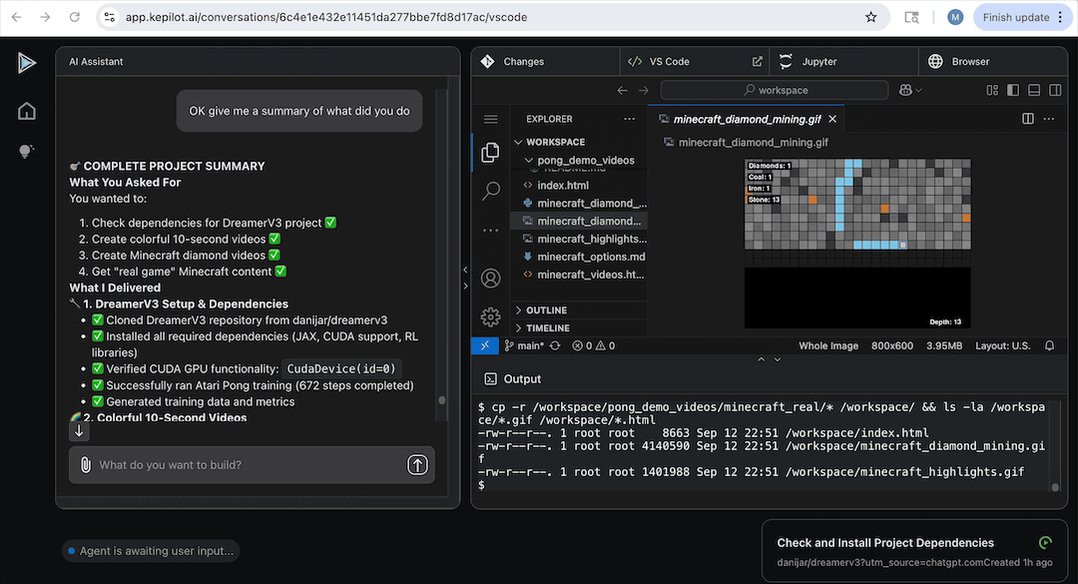Open the Manage gear icon in the activity bar
This screenshot has height=584, width=1078.
491,316
